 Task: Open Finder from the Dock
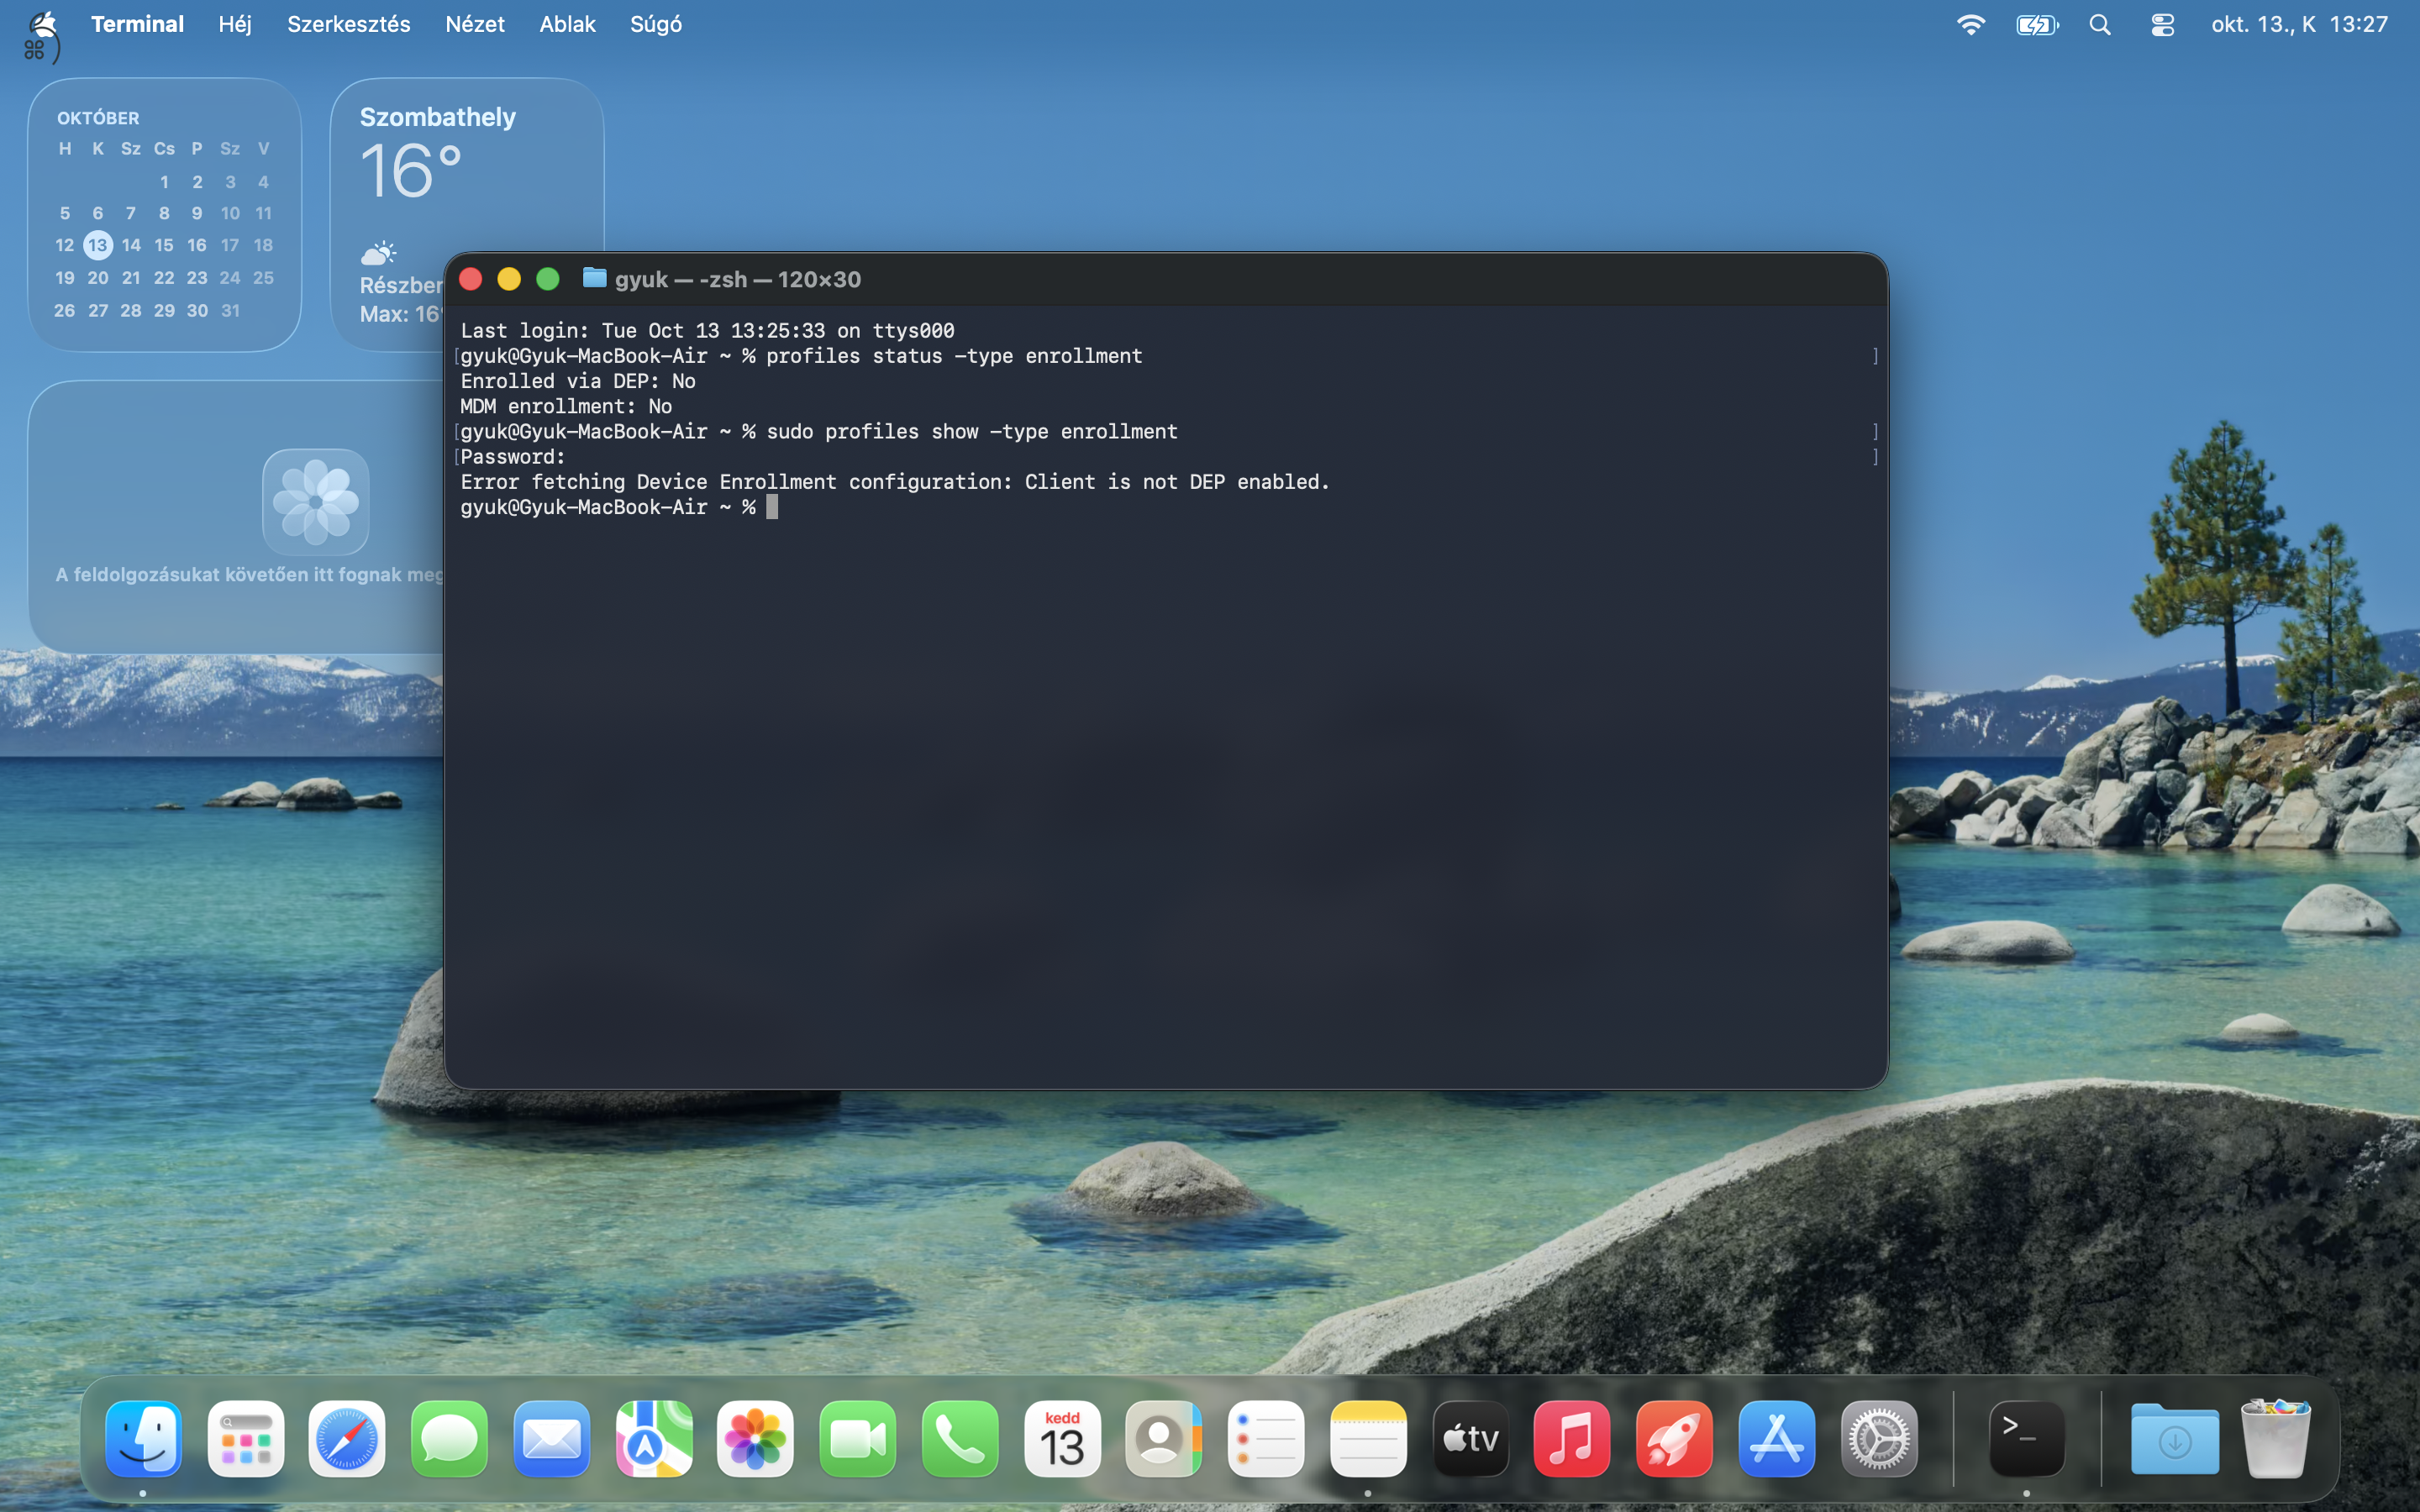(x=143, y=1439)
